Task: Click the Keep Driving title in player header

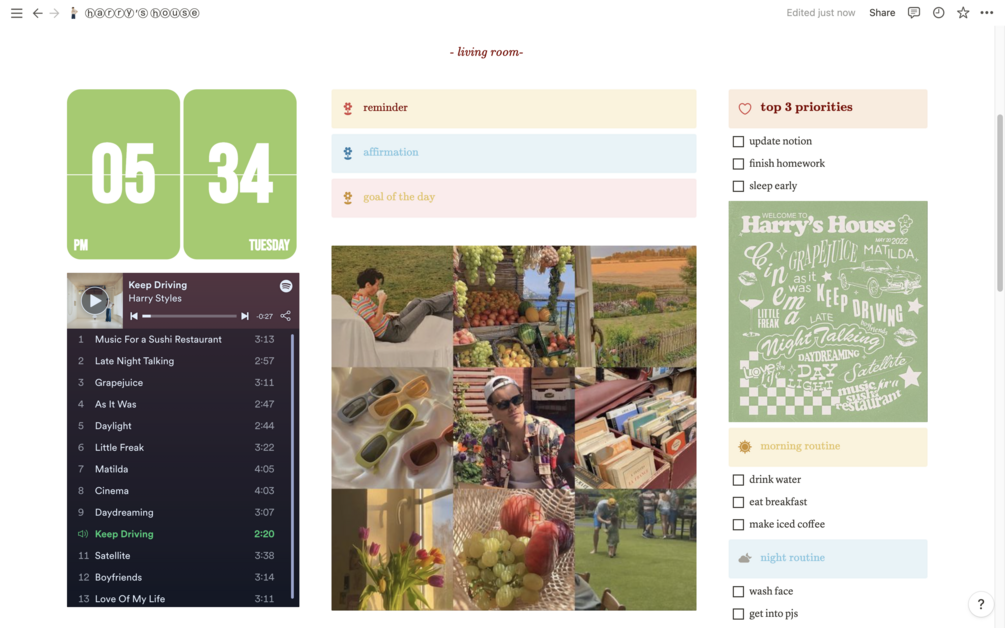Action: tap(158, 285)
